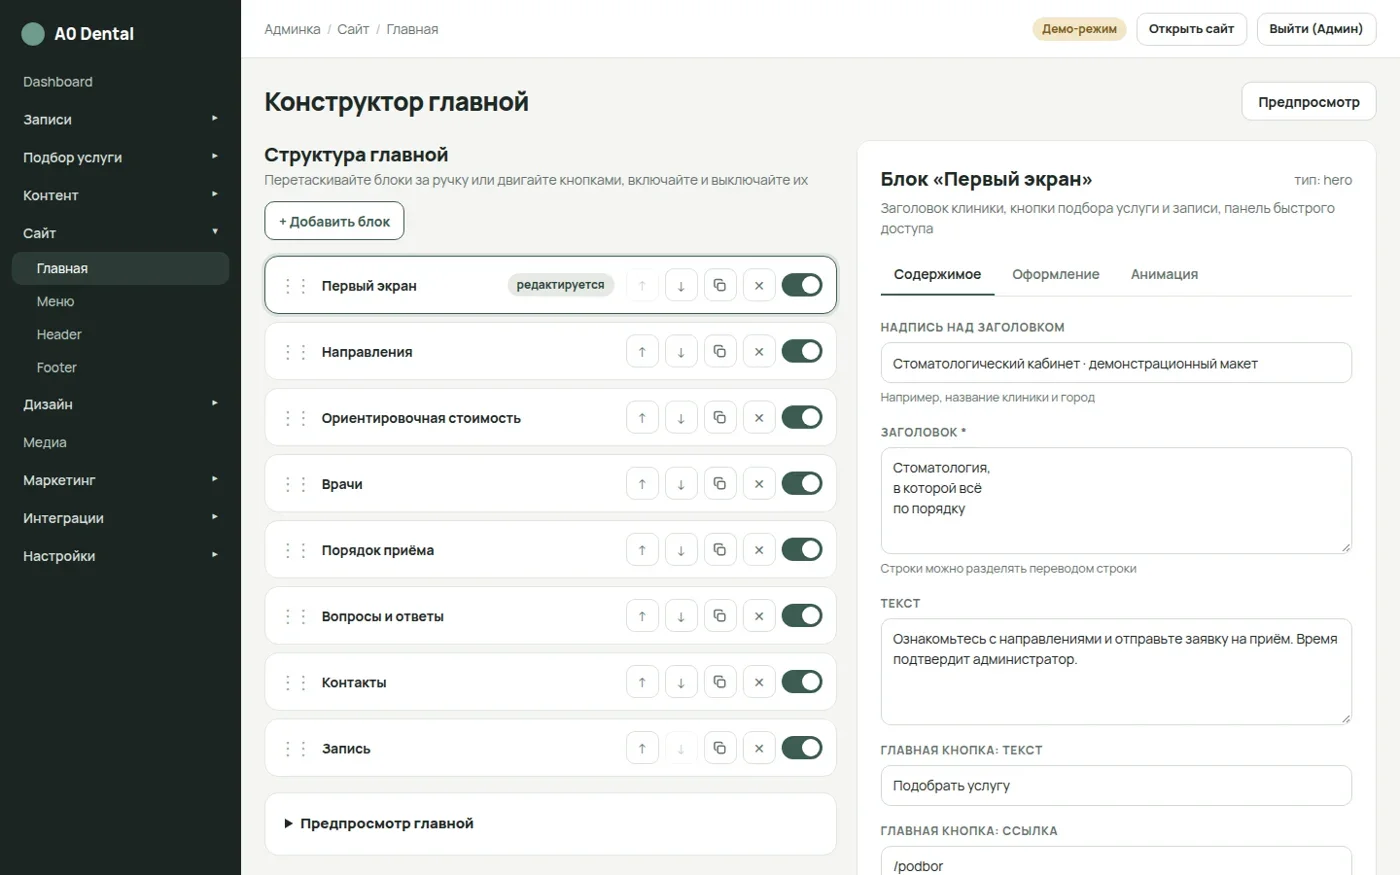The image size is (1400, 875).
Task: Click the «Текст» description textarea
Action: click(x=1116, y=671)
